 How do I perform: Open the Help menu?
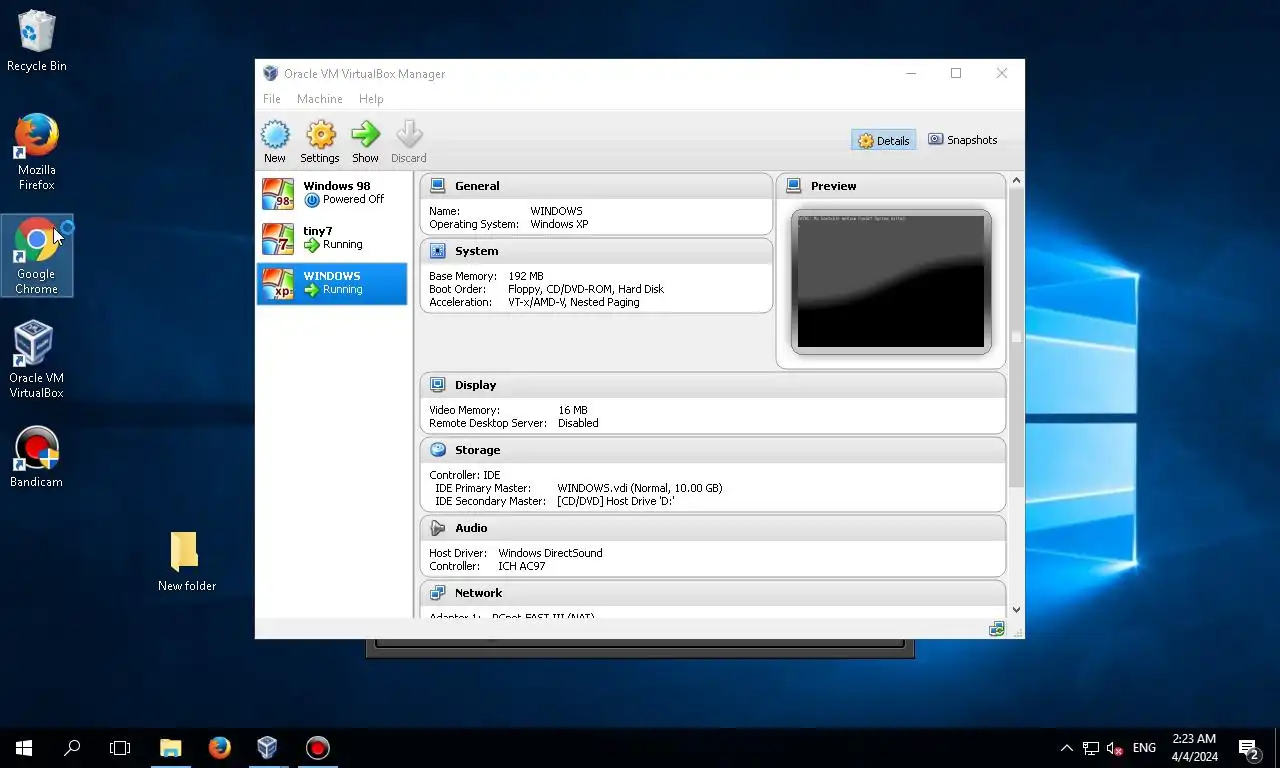[371, 99]
